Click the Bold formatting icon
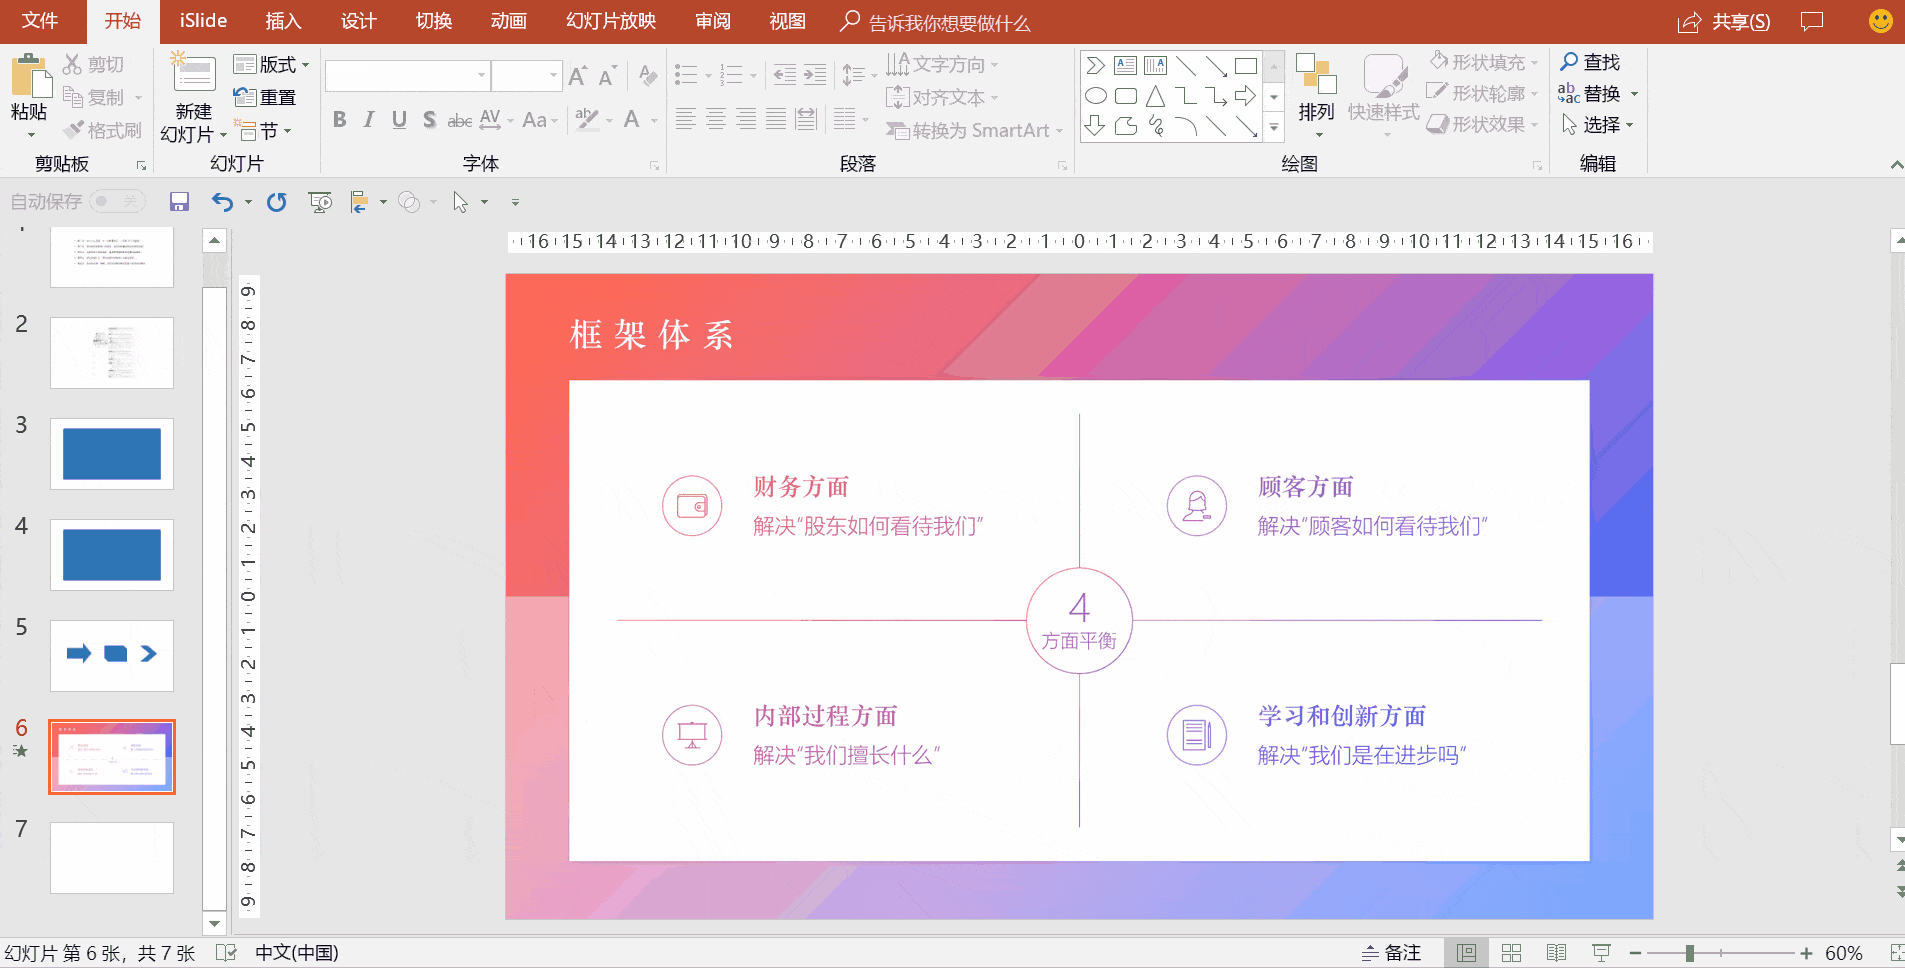The width and height of the screenshot is (1905, 968). [340, 120]
